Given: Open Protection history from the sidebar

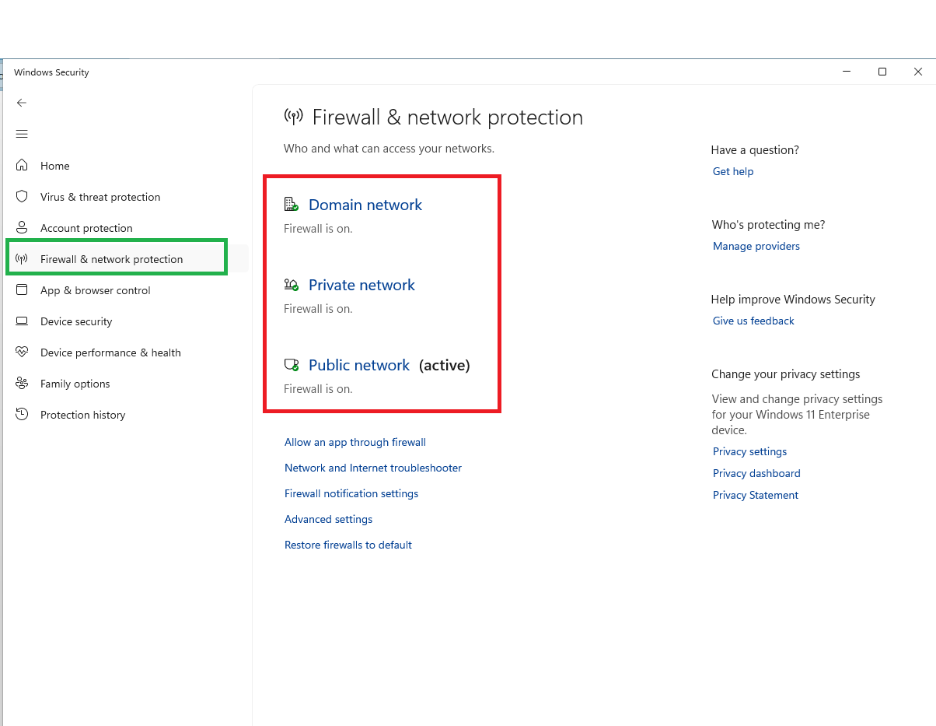Looking at the screenshot, I should (82, 414).
